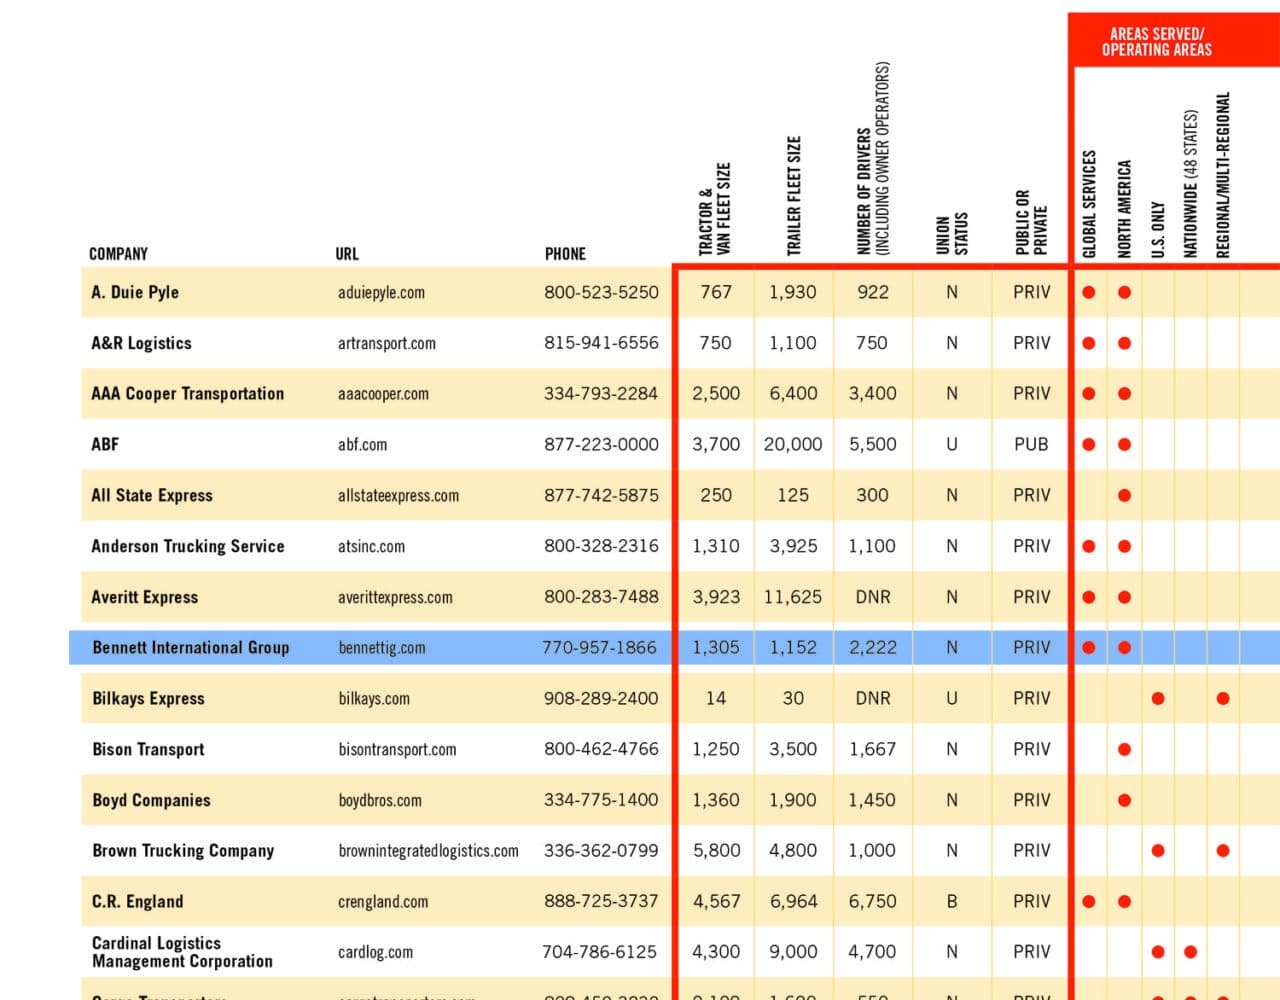The width and height of the screenshot is (1280, 1000).
Task: Click the Global Services column header
Action: pyautogui.click(x=1089, y=204)
